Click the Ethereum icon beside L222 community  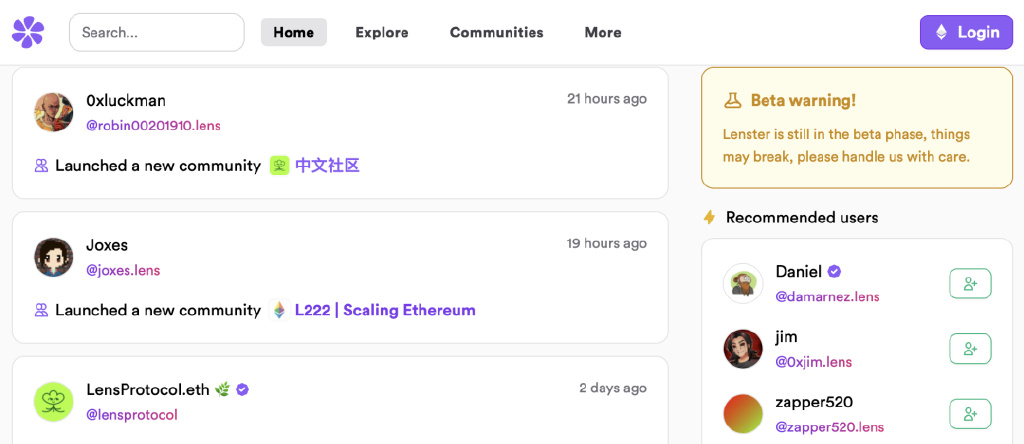280,310
